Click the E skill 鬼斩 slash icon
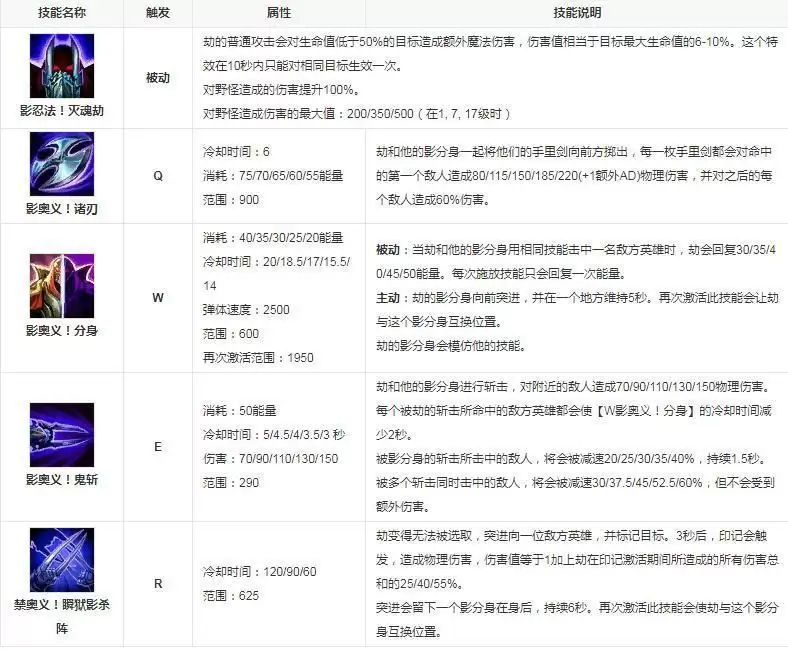The width and height of the screenshot is (788, 649). click(x=62, y=435)
